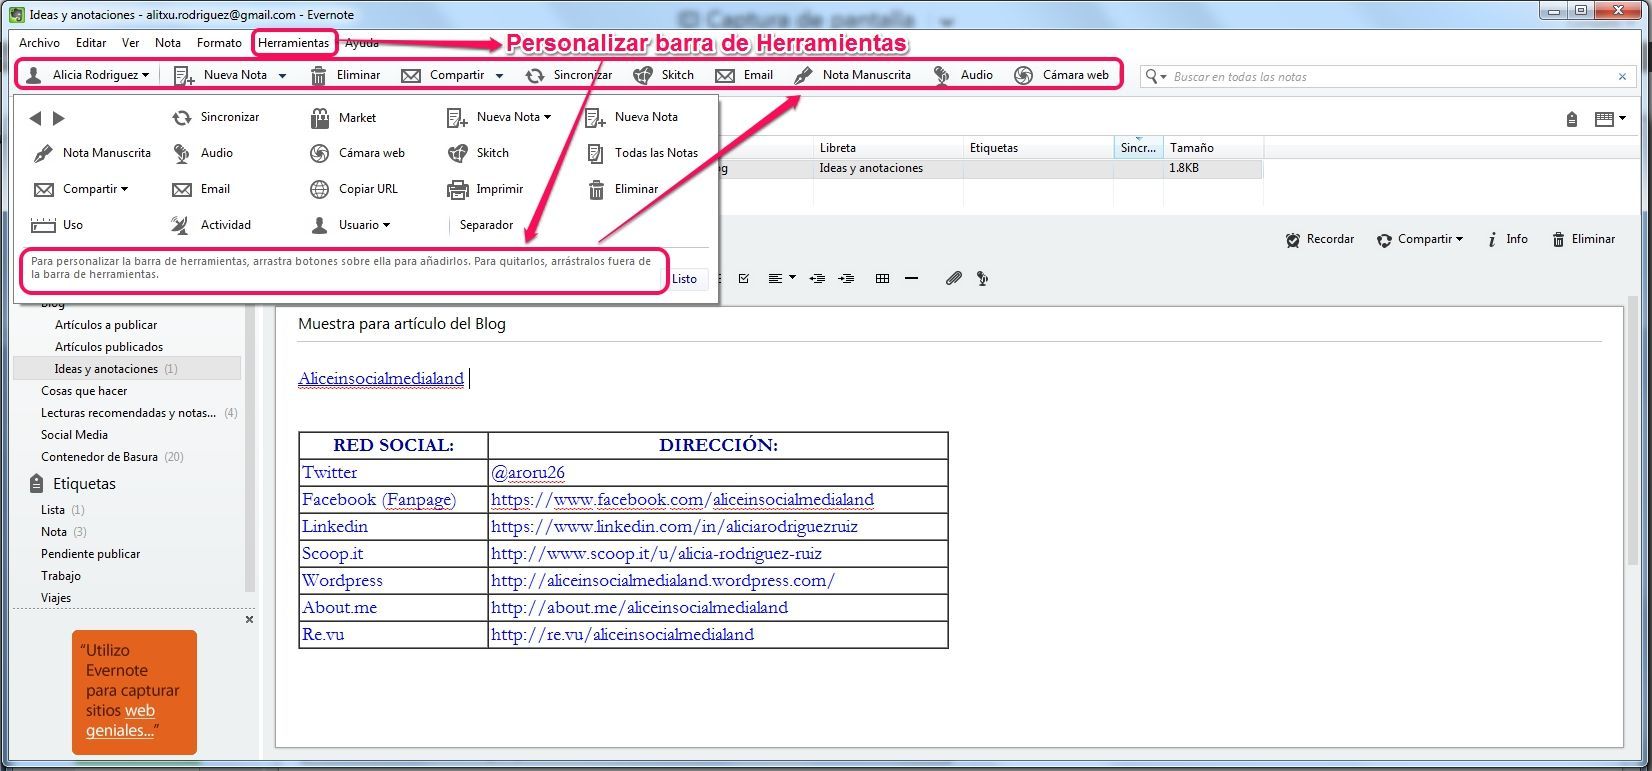Close the orange Evernote ad panel
Image resolution: width=1652 pixels, height=771 pixels.
point(249,620)
